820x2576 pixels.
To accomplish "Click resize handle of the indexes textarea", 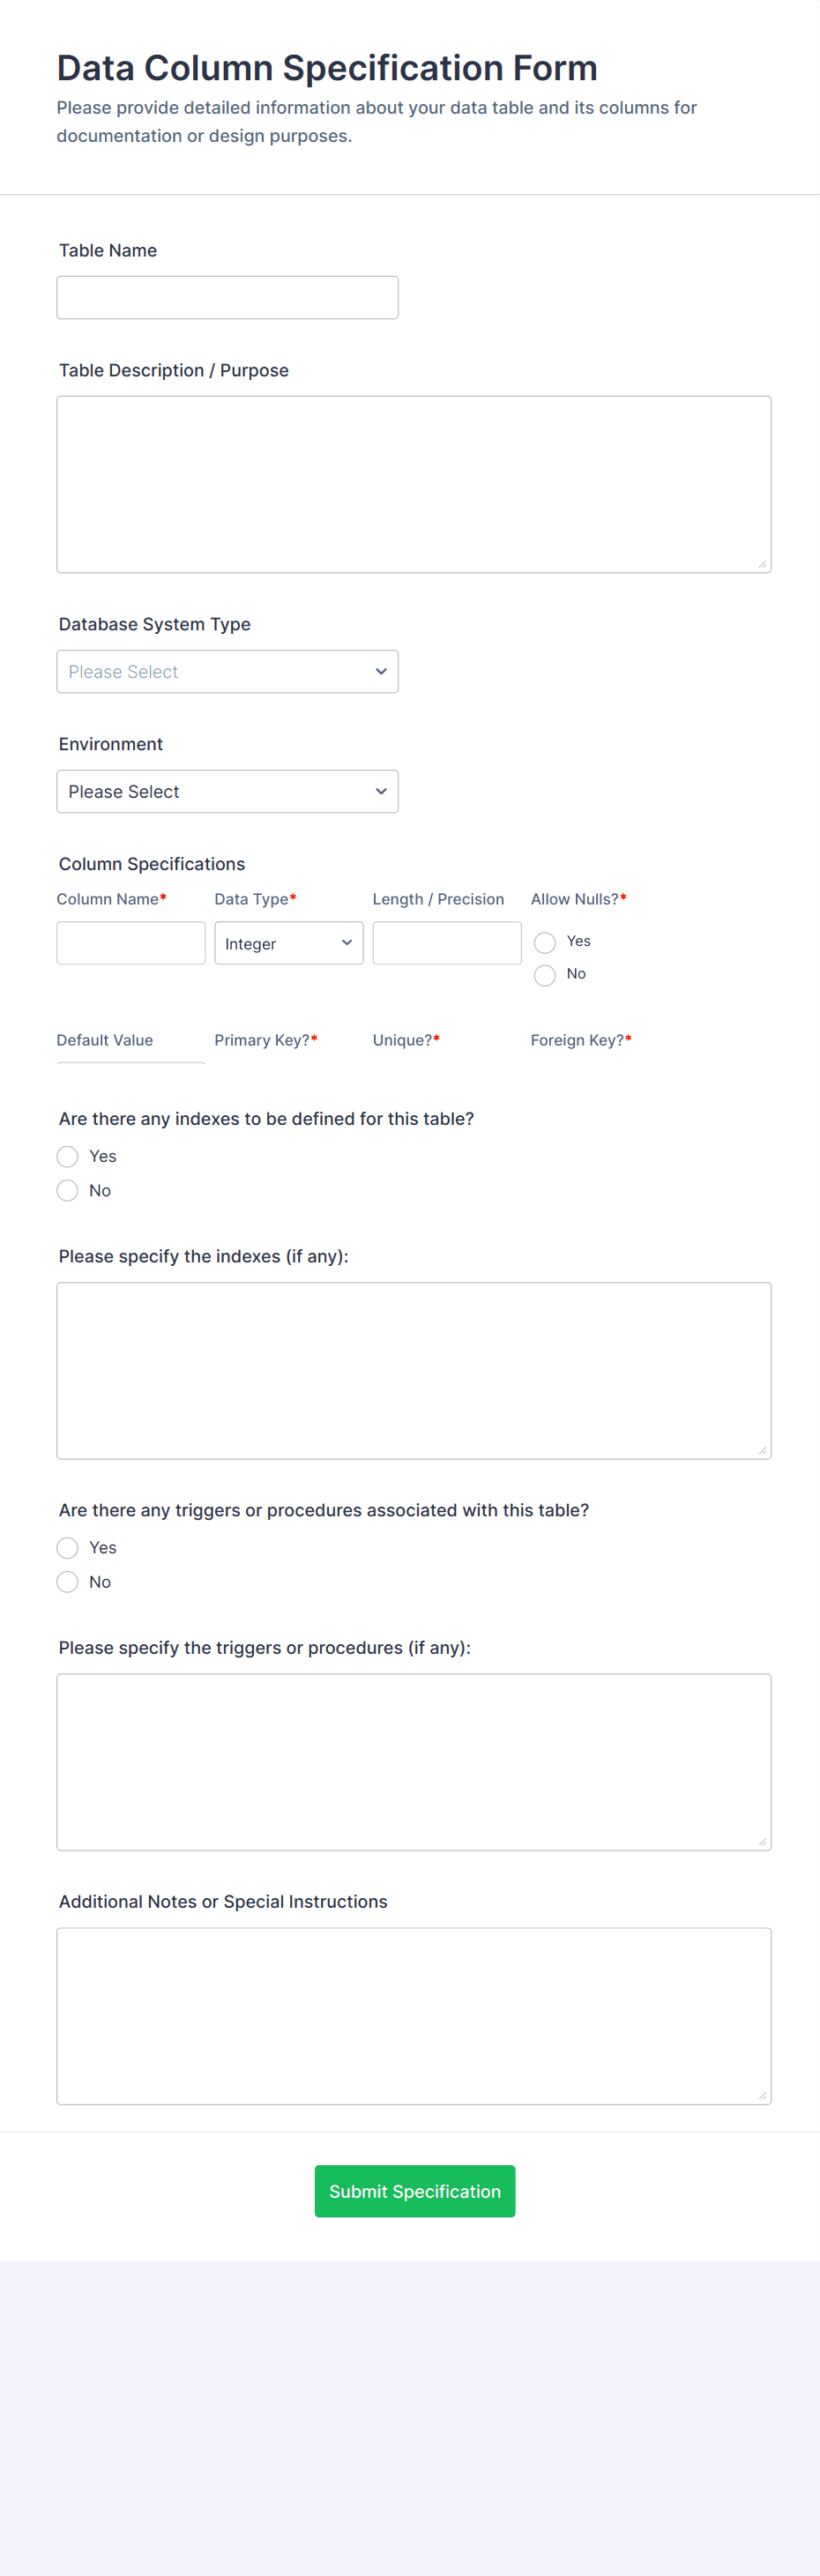I will pyautogui.click(x=762, y=1450).
